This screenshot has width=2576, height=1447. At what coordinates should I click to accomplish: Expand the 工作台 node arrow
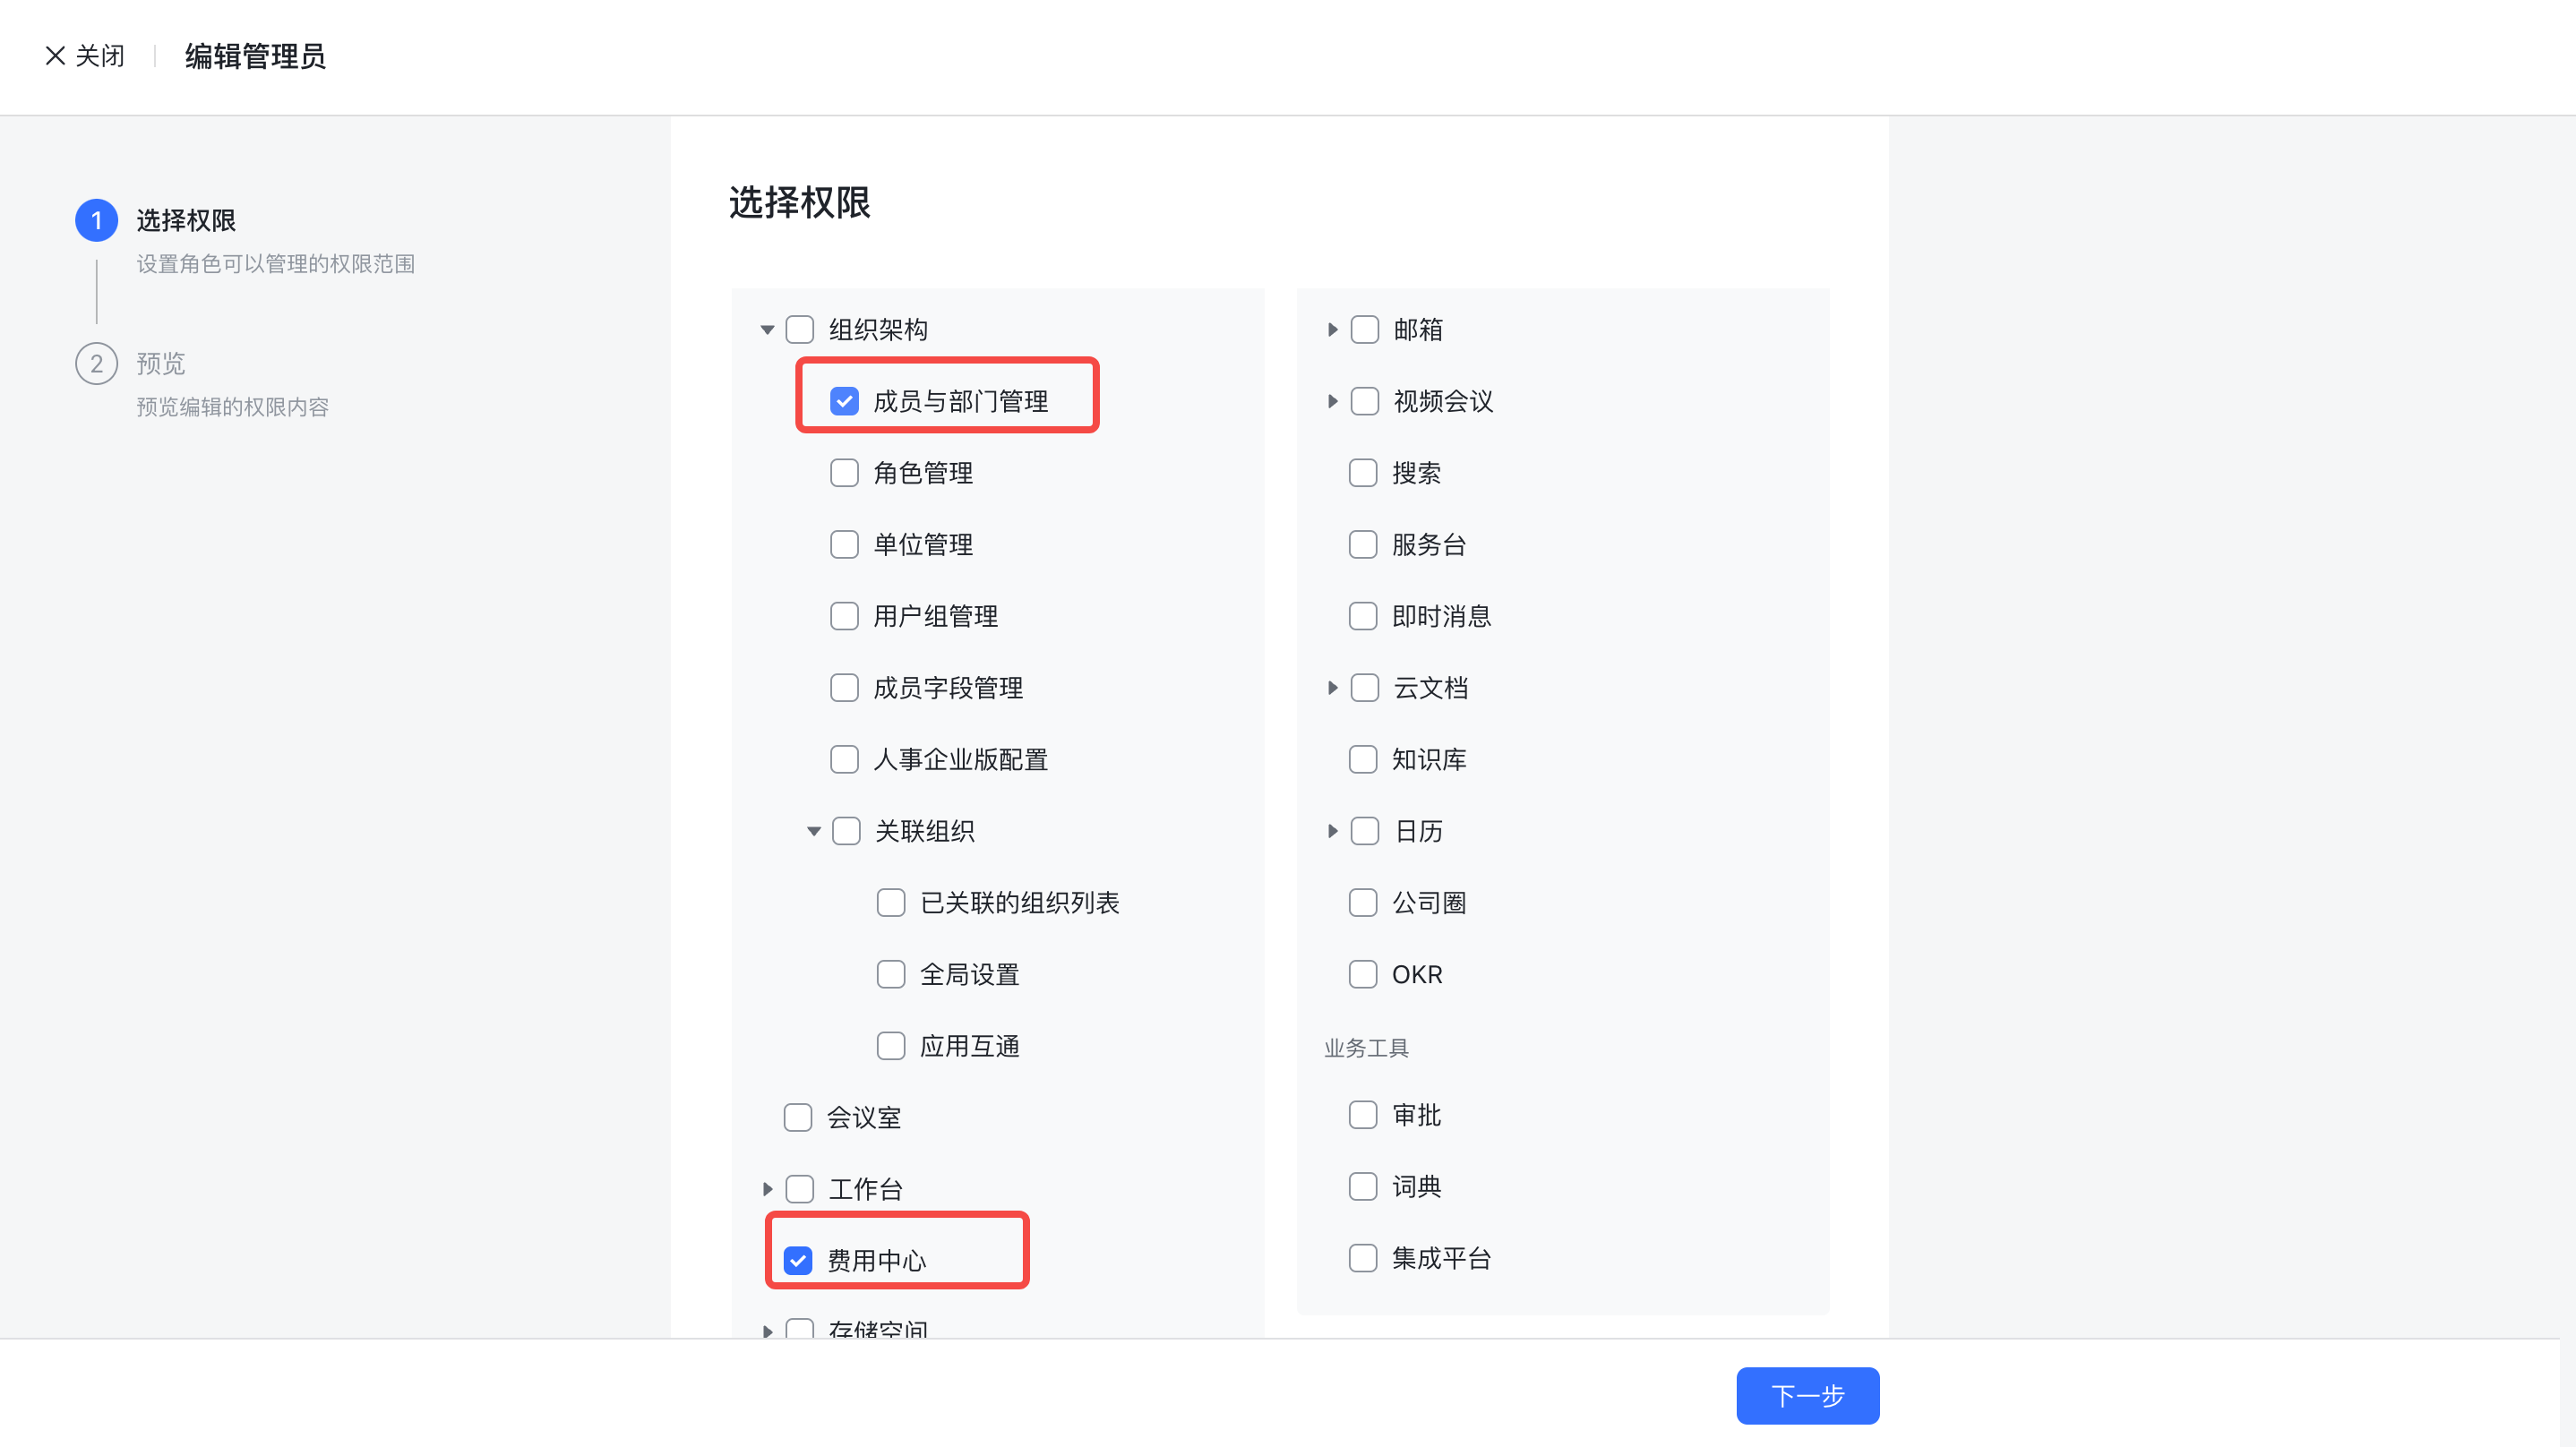(x=767, y=1189)
